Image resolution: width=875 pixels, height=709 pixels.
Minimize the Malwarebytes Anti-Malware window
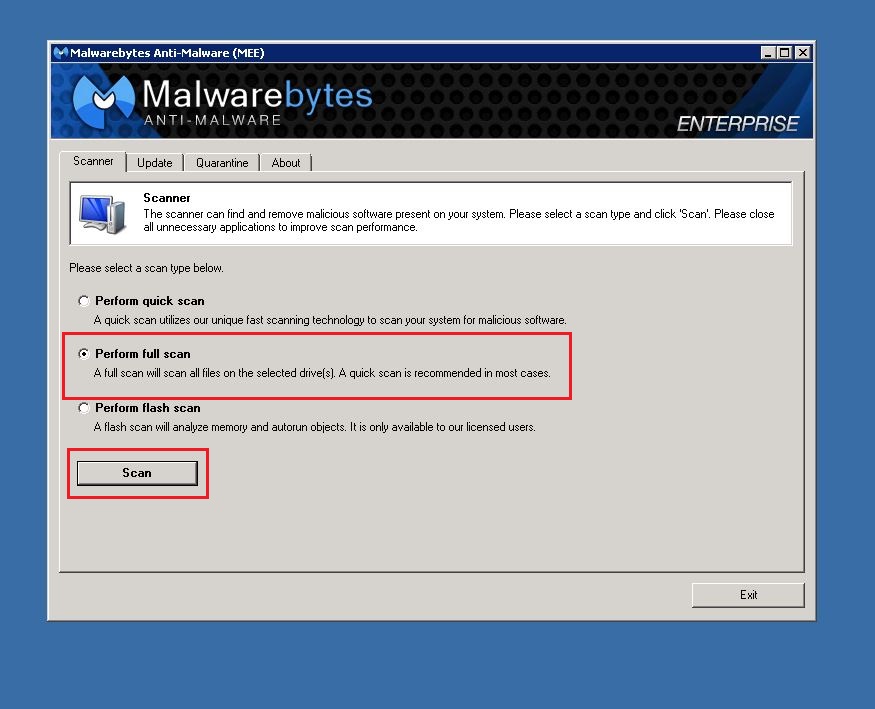[x=768, y=53]
